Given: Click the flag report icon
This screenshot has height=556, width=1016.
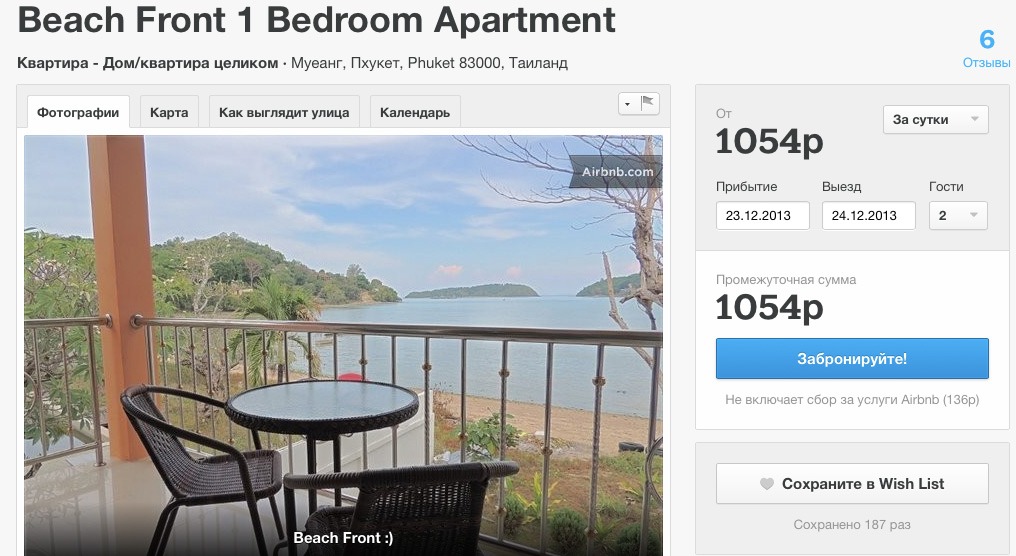Looking at the screenshot, I should [647, 103].
